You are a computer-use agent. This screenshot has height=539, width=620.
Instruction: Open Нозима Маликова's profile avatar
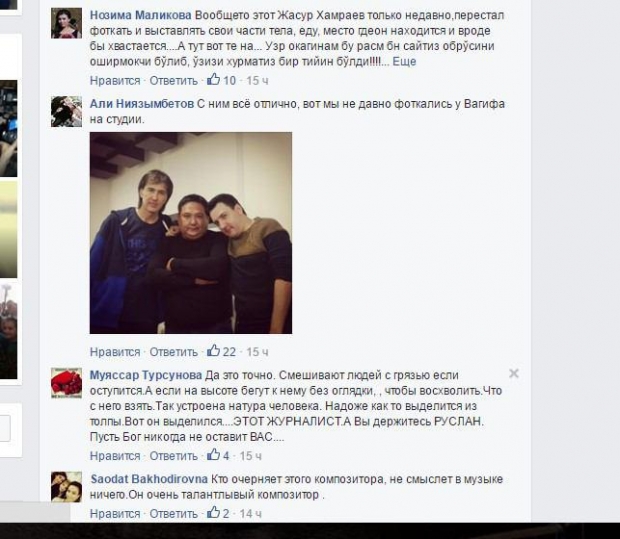(x=66, y=23)
